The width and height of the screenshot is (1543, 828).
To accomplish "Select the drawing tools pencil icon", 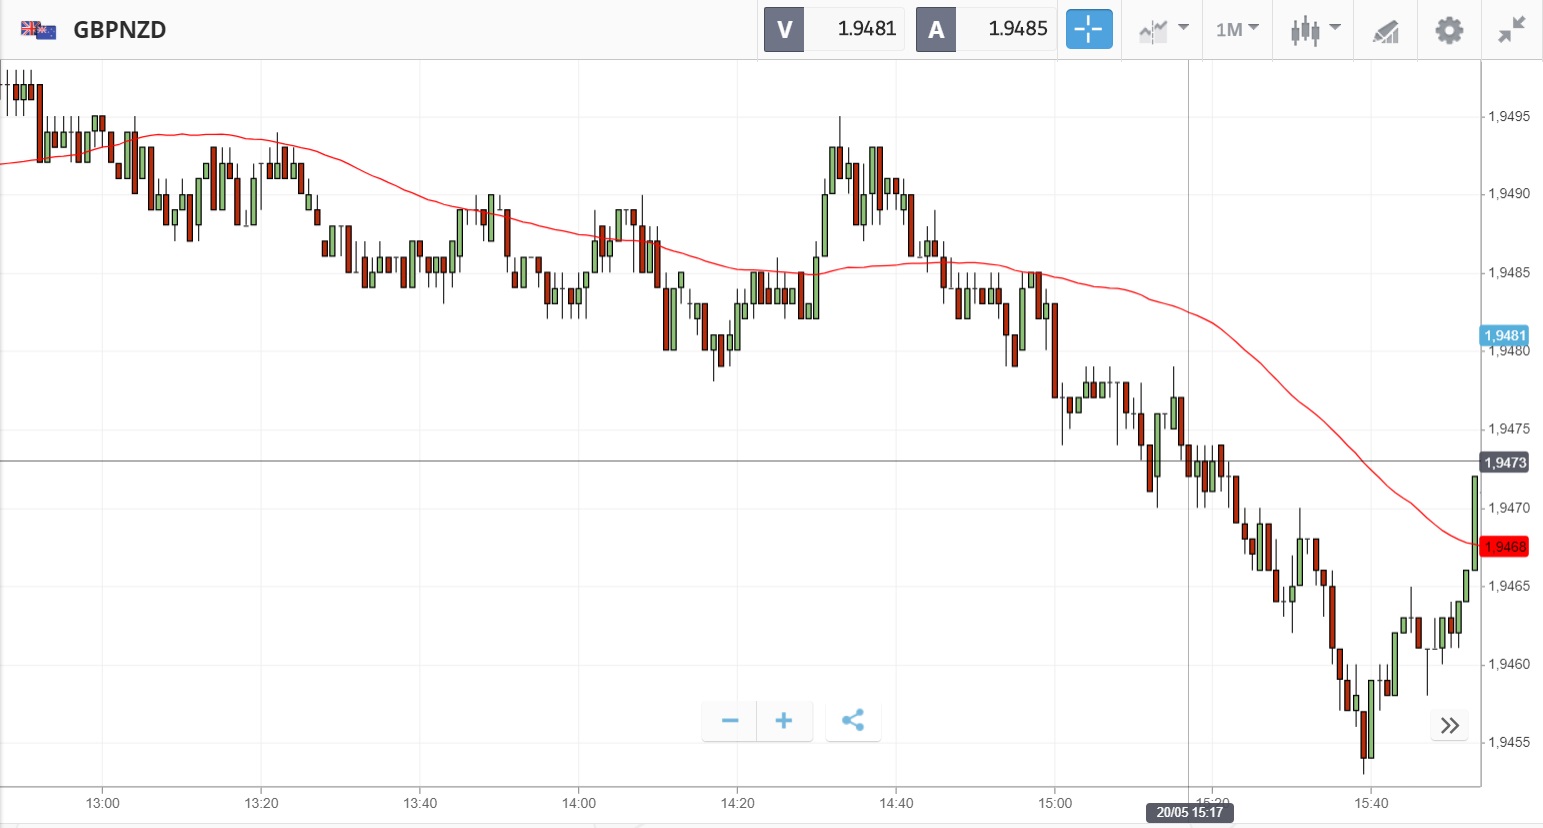I will pos(1385,31).
